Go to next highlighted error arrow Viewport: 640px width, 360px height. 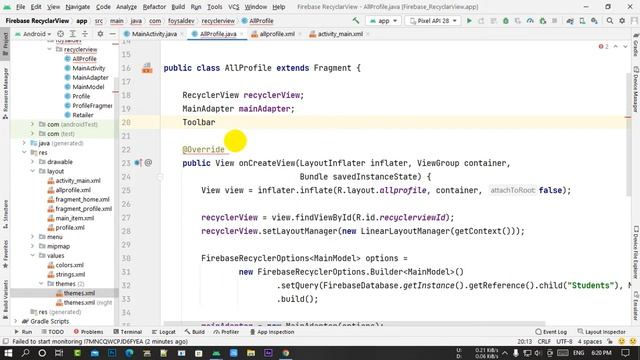tap(625, 47)
